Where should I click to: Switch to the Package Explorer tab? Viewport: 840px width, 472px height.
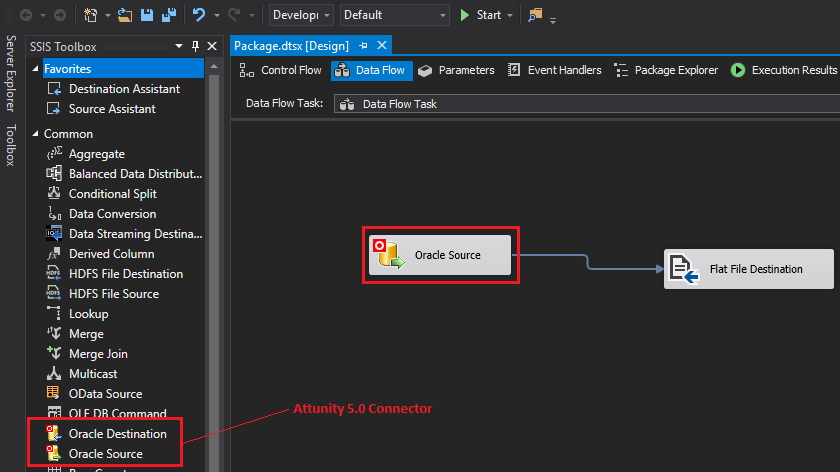(666, 70)
